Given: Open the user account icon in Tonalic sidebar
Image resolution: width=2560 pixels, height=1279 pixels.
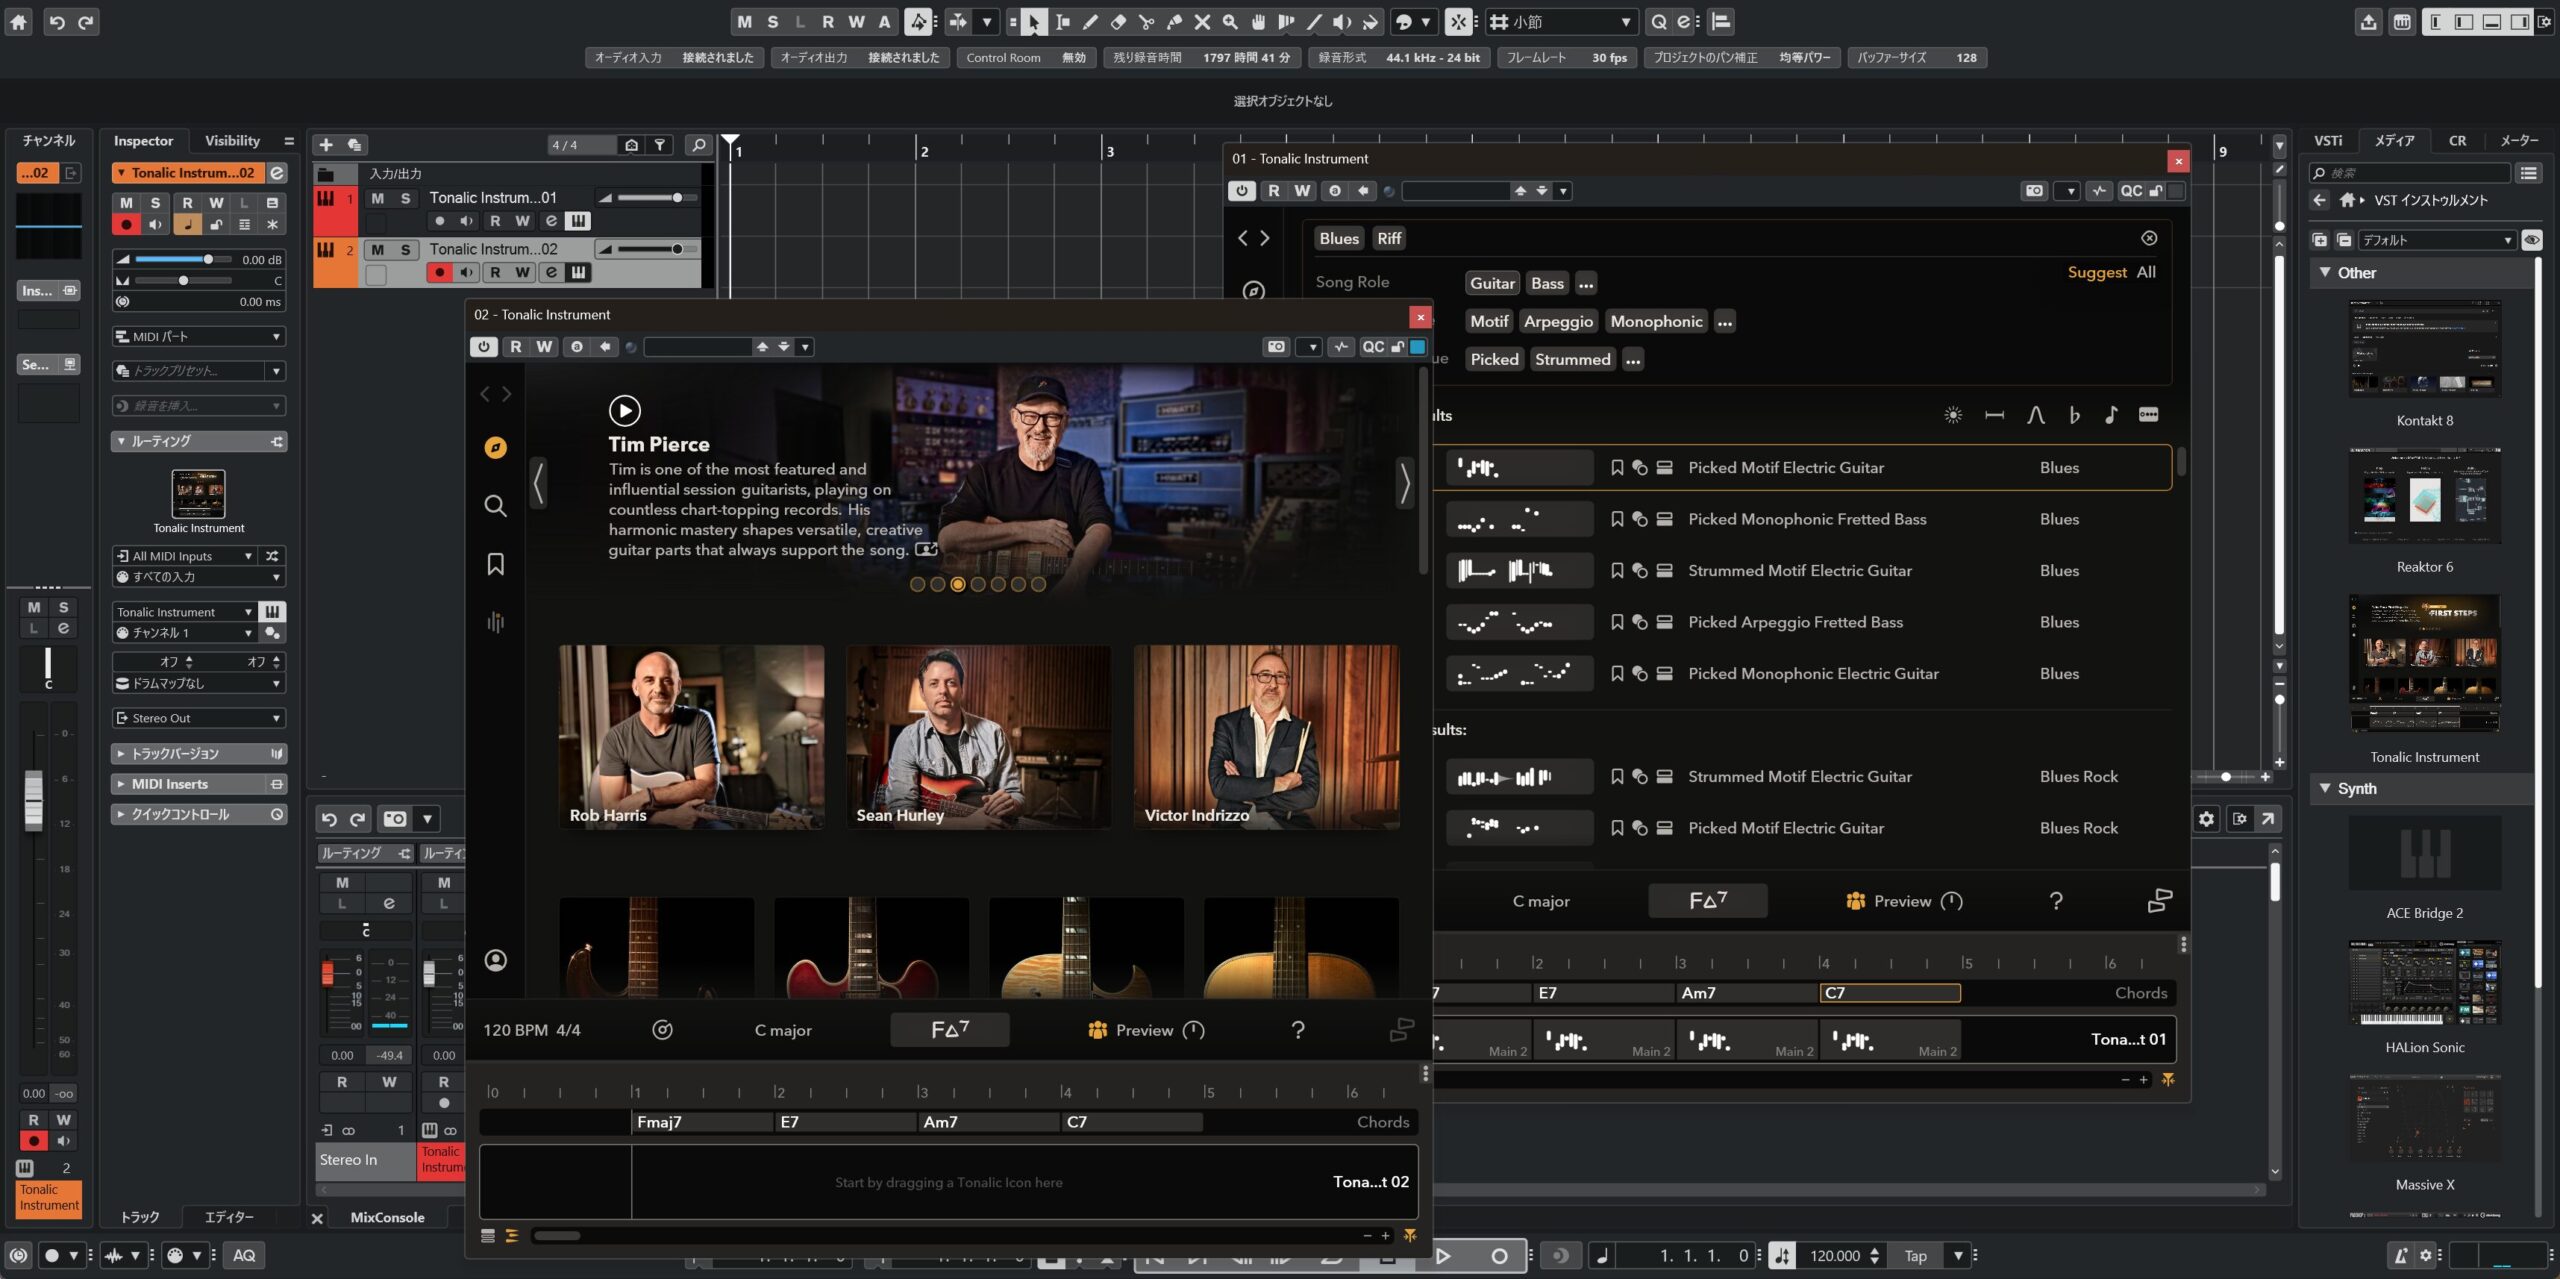Looking at the screenshot, I should [x=495, y=960].
